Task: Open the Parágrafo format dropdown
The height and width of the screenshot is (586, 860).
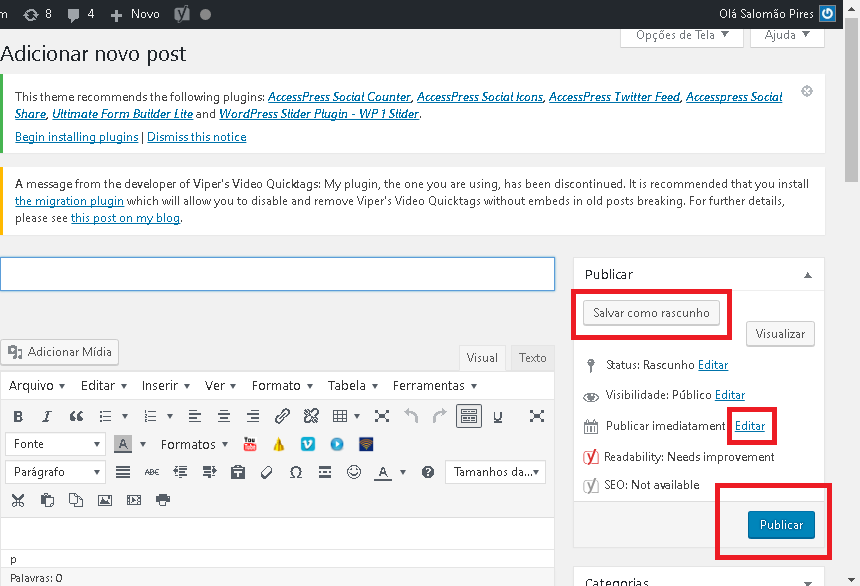Action: tap(55, 472)
